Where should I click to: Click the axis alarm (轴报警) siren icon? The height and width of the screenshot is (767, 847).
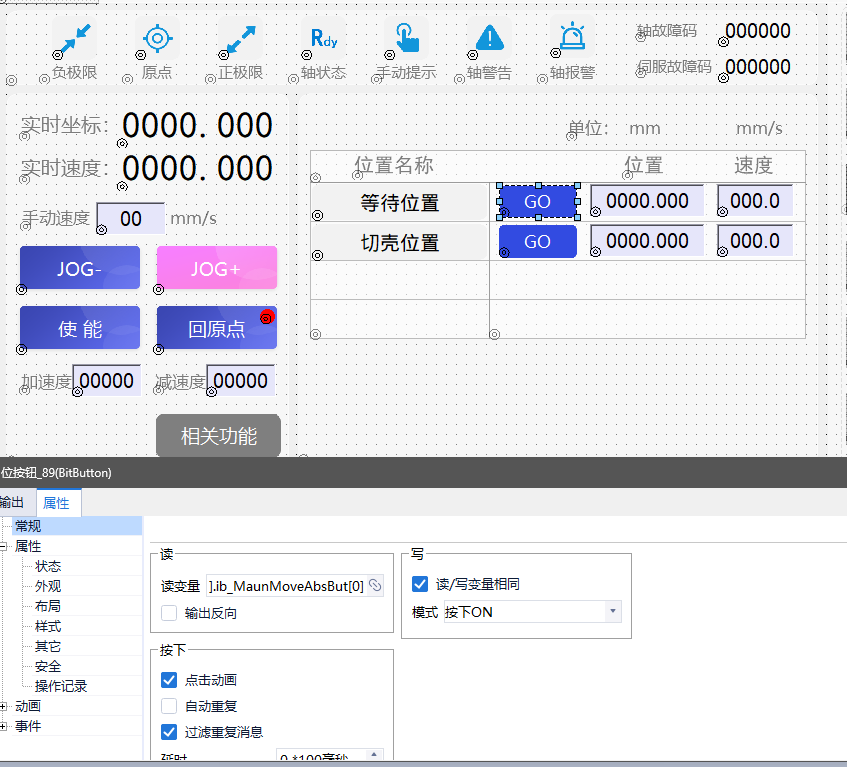(x=572, y=39)
